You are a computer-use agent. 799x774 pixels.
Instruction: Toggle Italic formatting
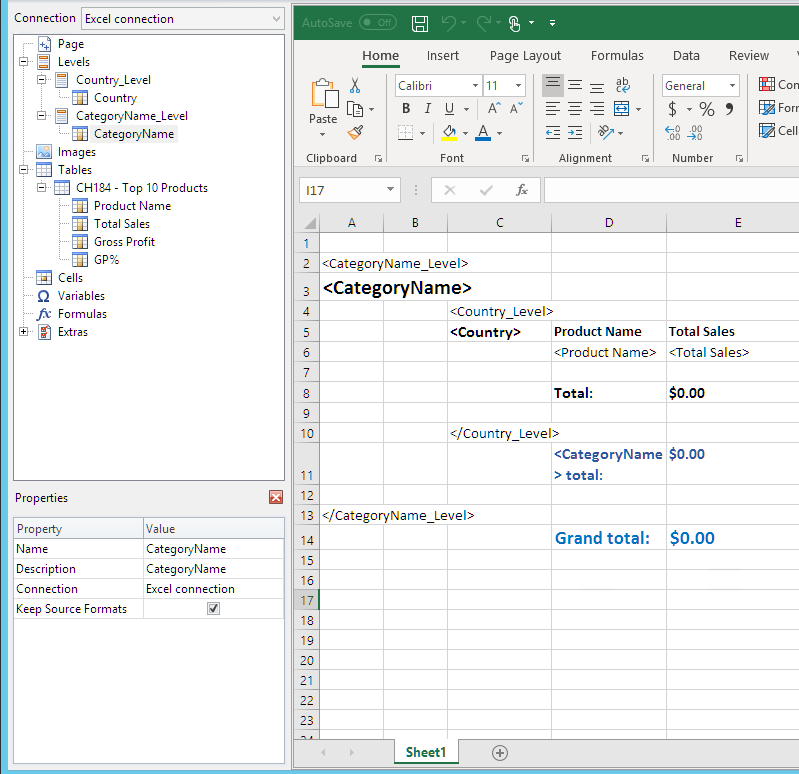(428, 109)
